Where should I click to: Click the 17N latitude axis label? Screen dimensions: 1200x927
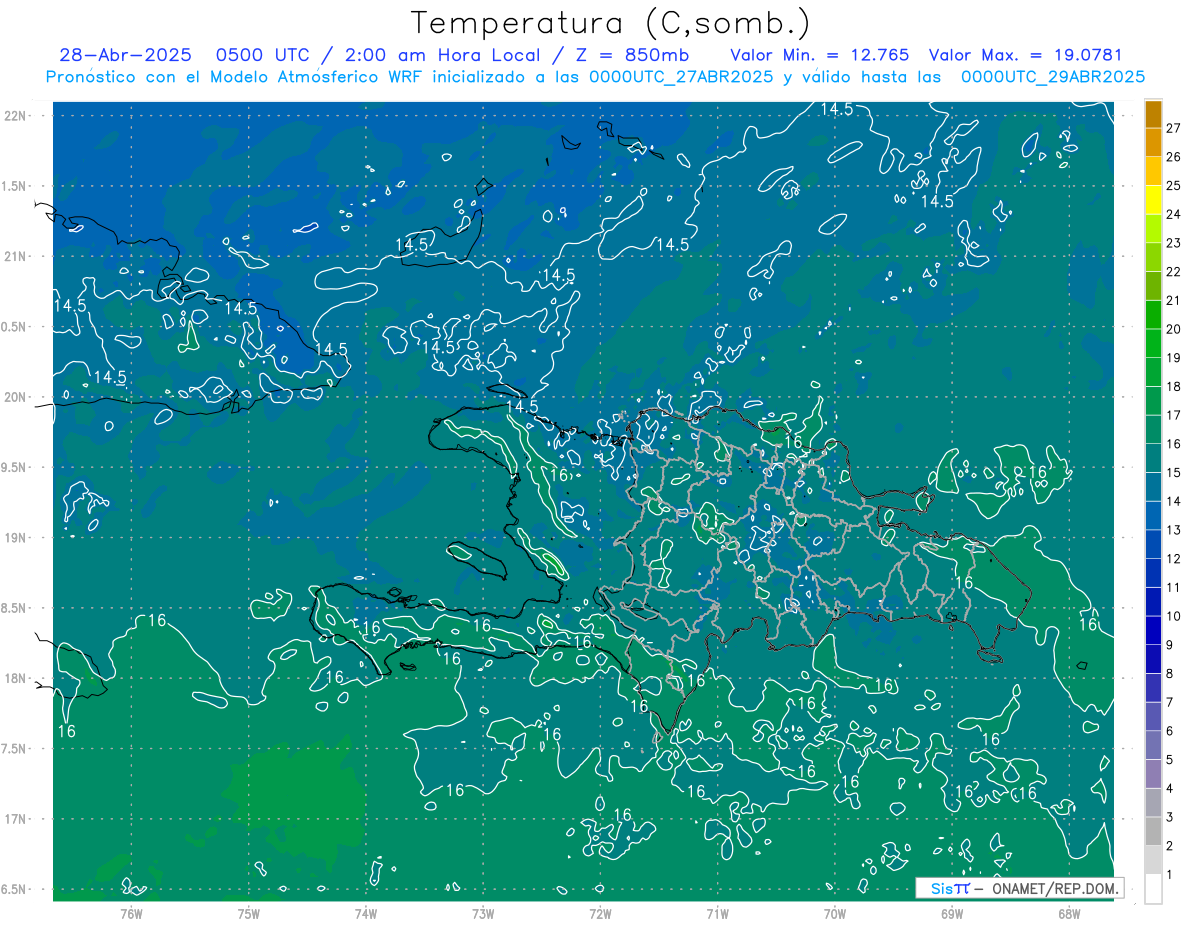[16, 819]
